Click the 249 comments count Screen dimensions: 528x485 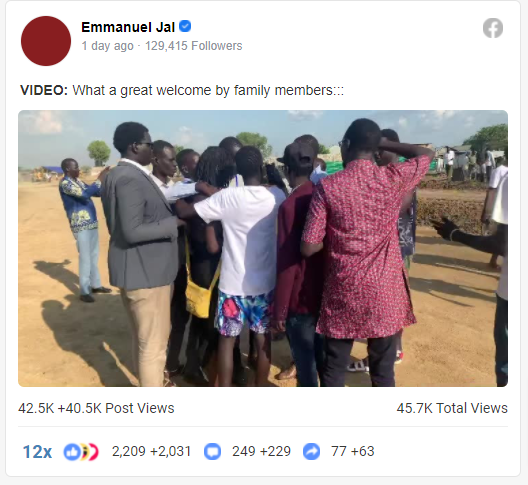(244, 451)
